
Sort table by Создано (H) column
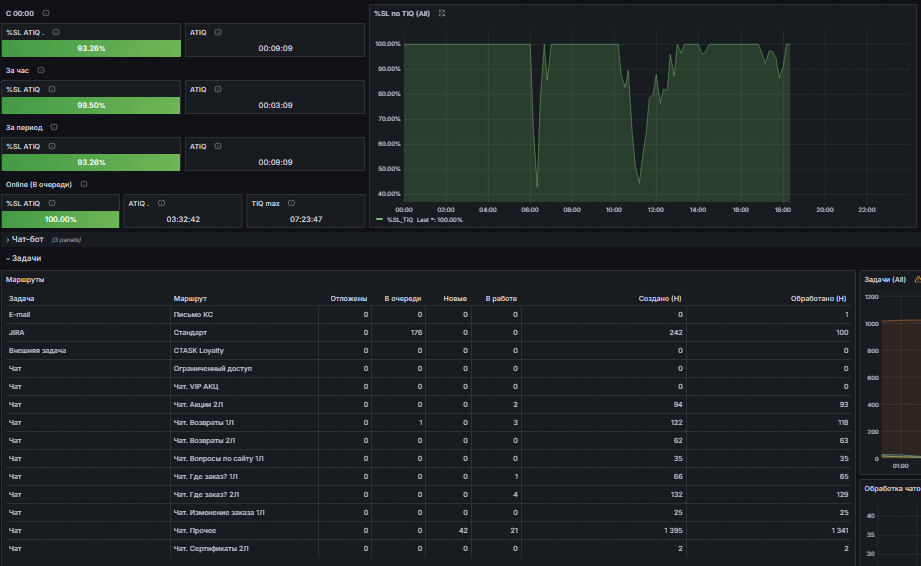coord(660,298)
